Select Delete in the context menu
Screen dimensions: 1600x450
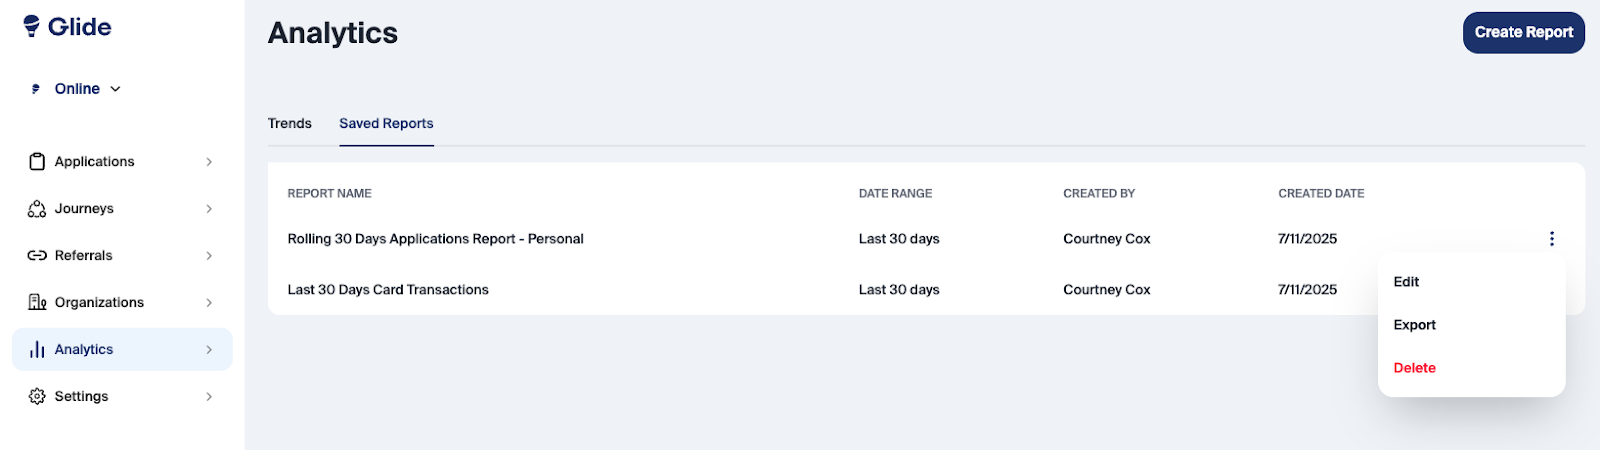[1414, 368]
